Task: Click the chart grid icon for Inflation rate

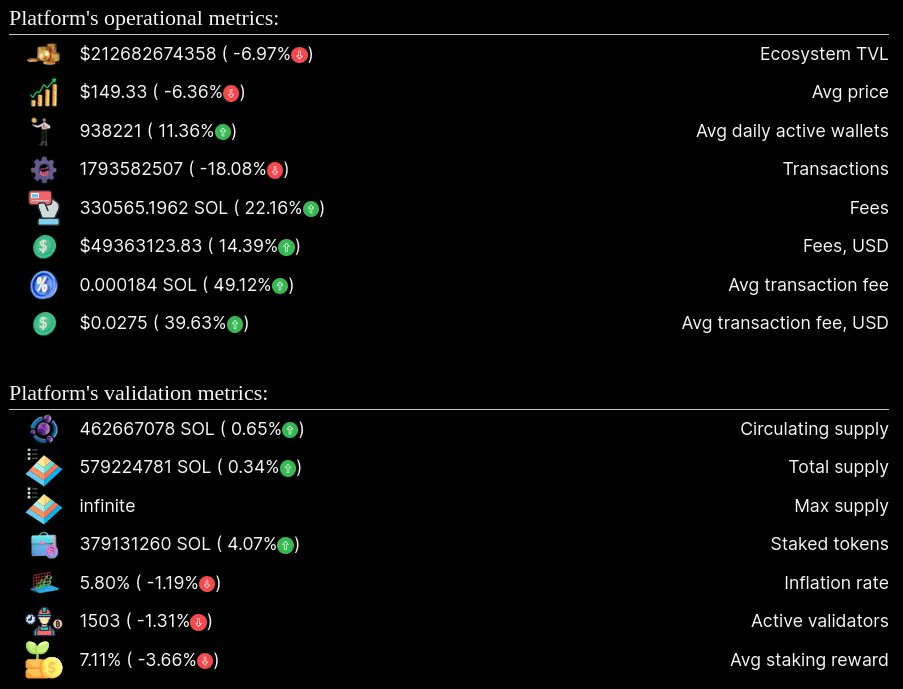Action: click(x=44, y=583)
